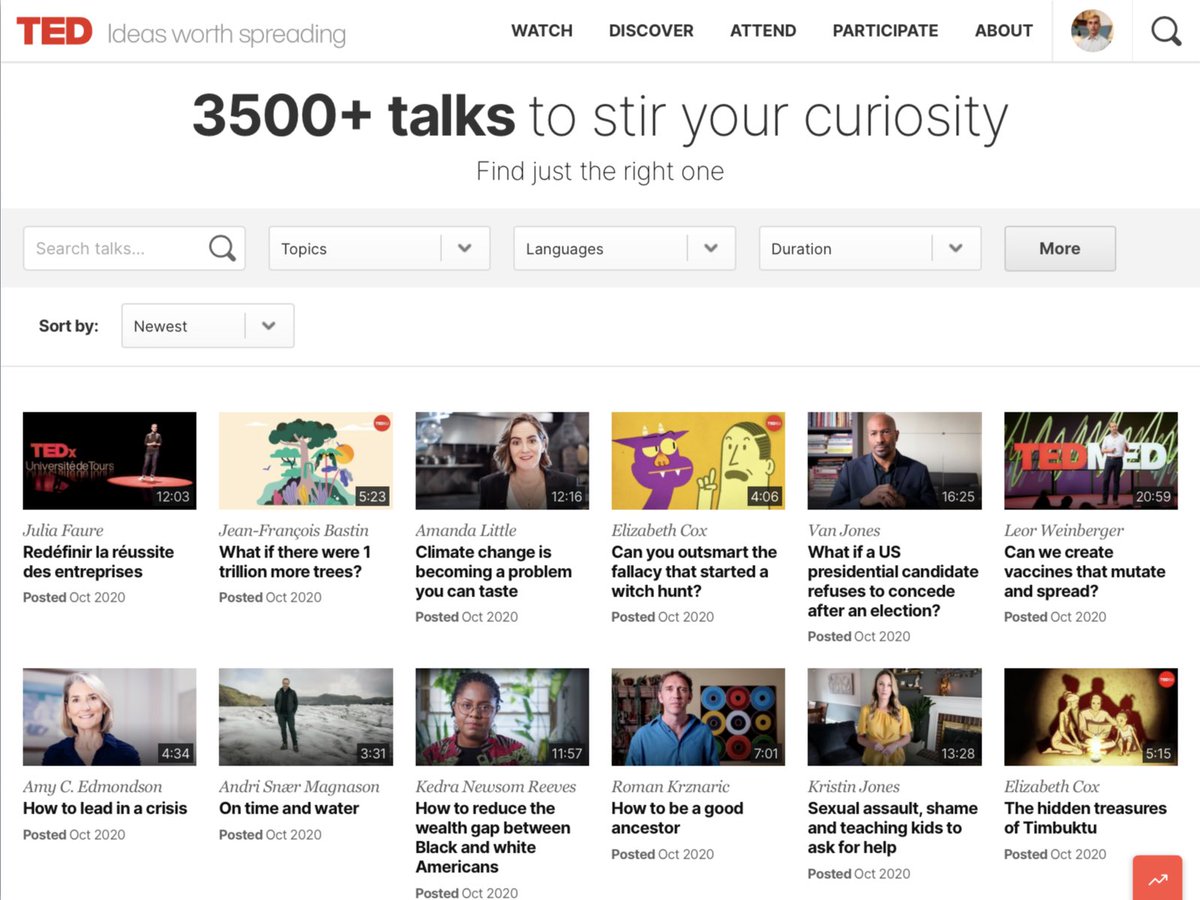Viewport: 1200px width, 900px height.
Task: Click speaker name Kristin Jones
Action: pos(854,786)
